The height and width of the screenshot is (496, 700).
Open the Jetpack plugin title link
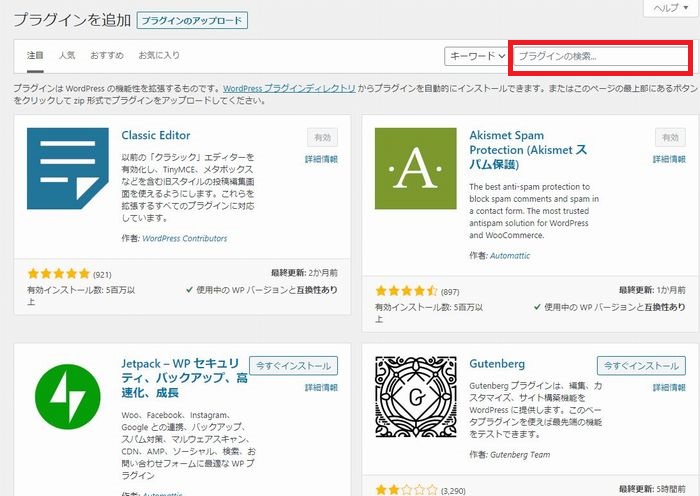pyautogui.click(x=184, y=378)
